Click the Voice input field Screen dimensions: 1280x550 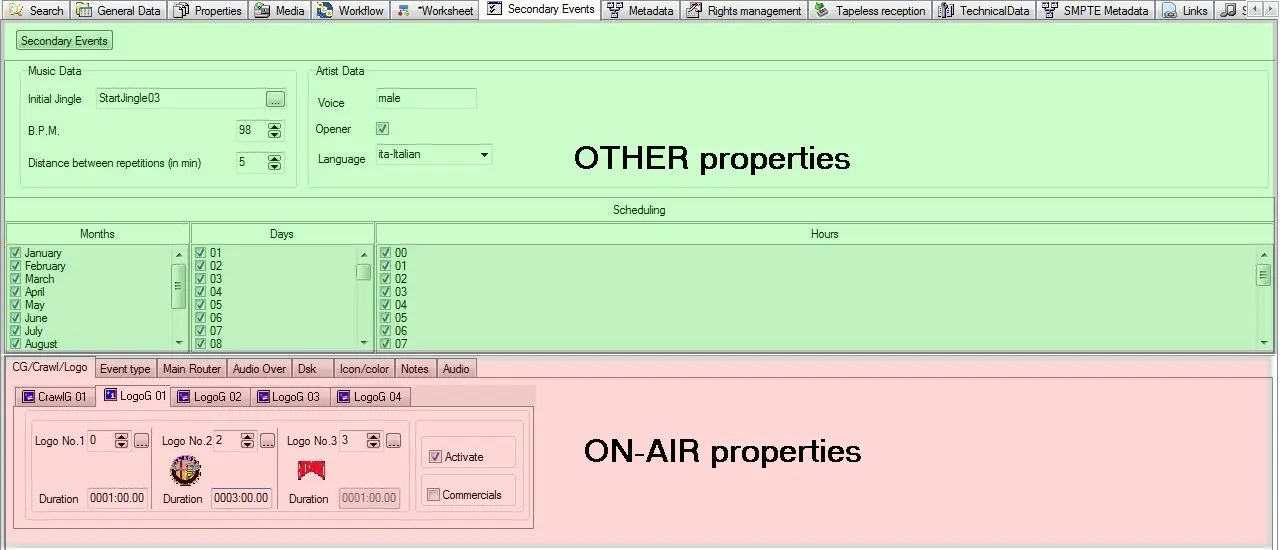coord(426,99)
